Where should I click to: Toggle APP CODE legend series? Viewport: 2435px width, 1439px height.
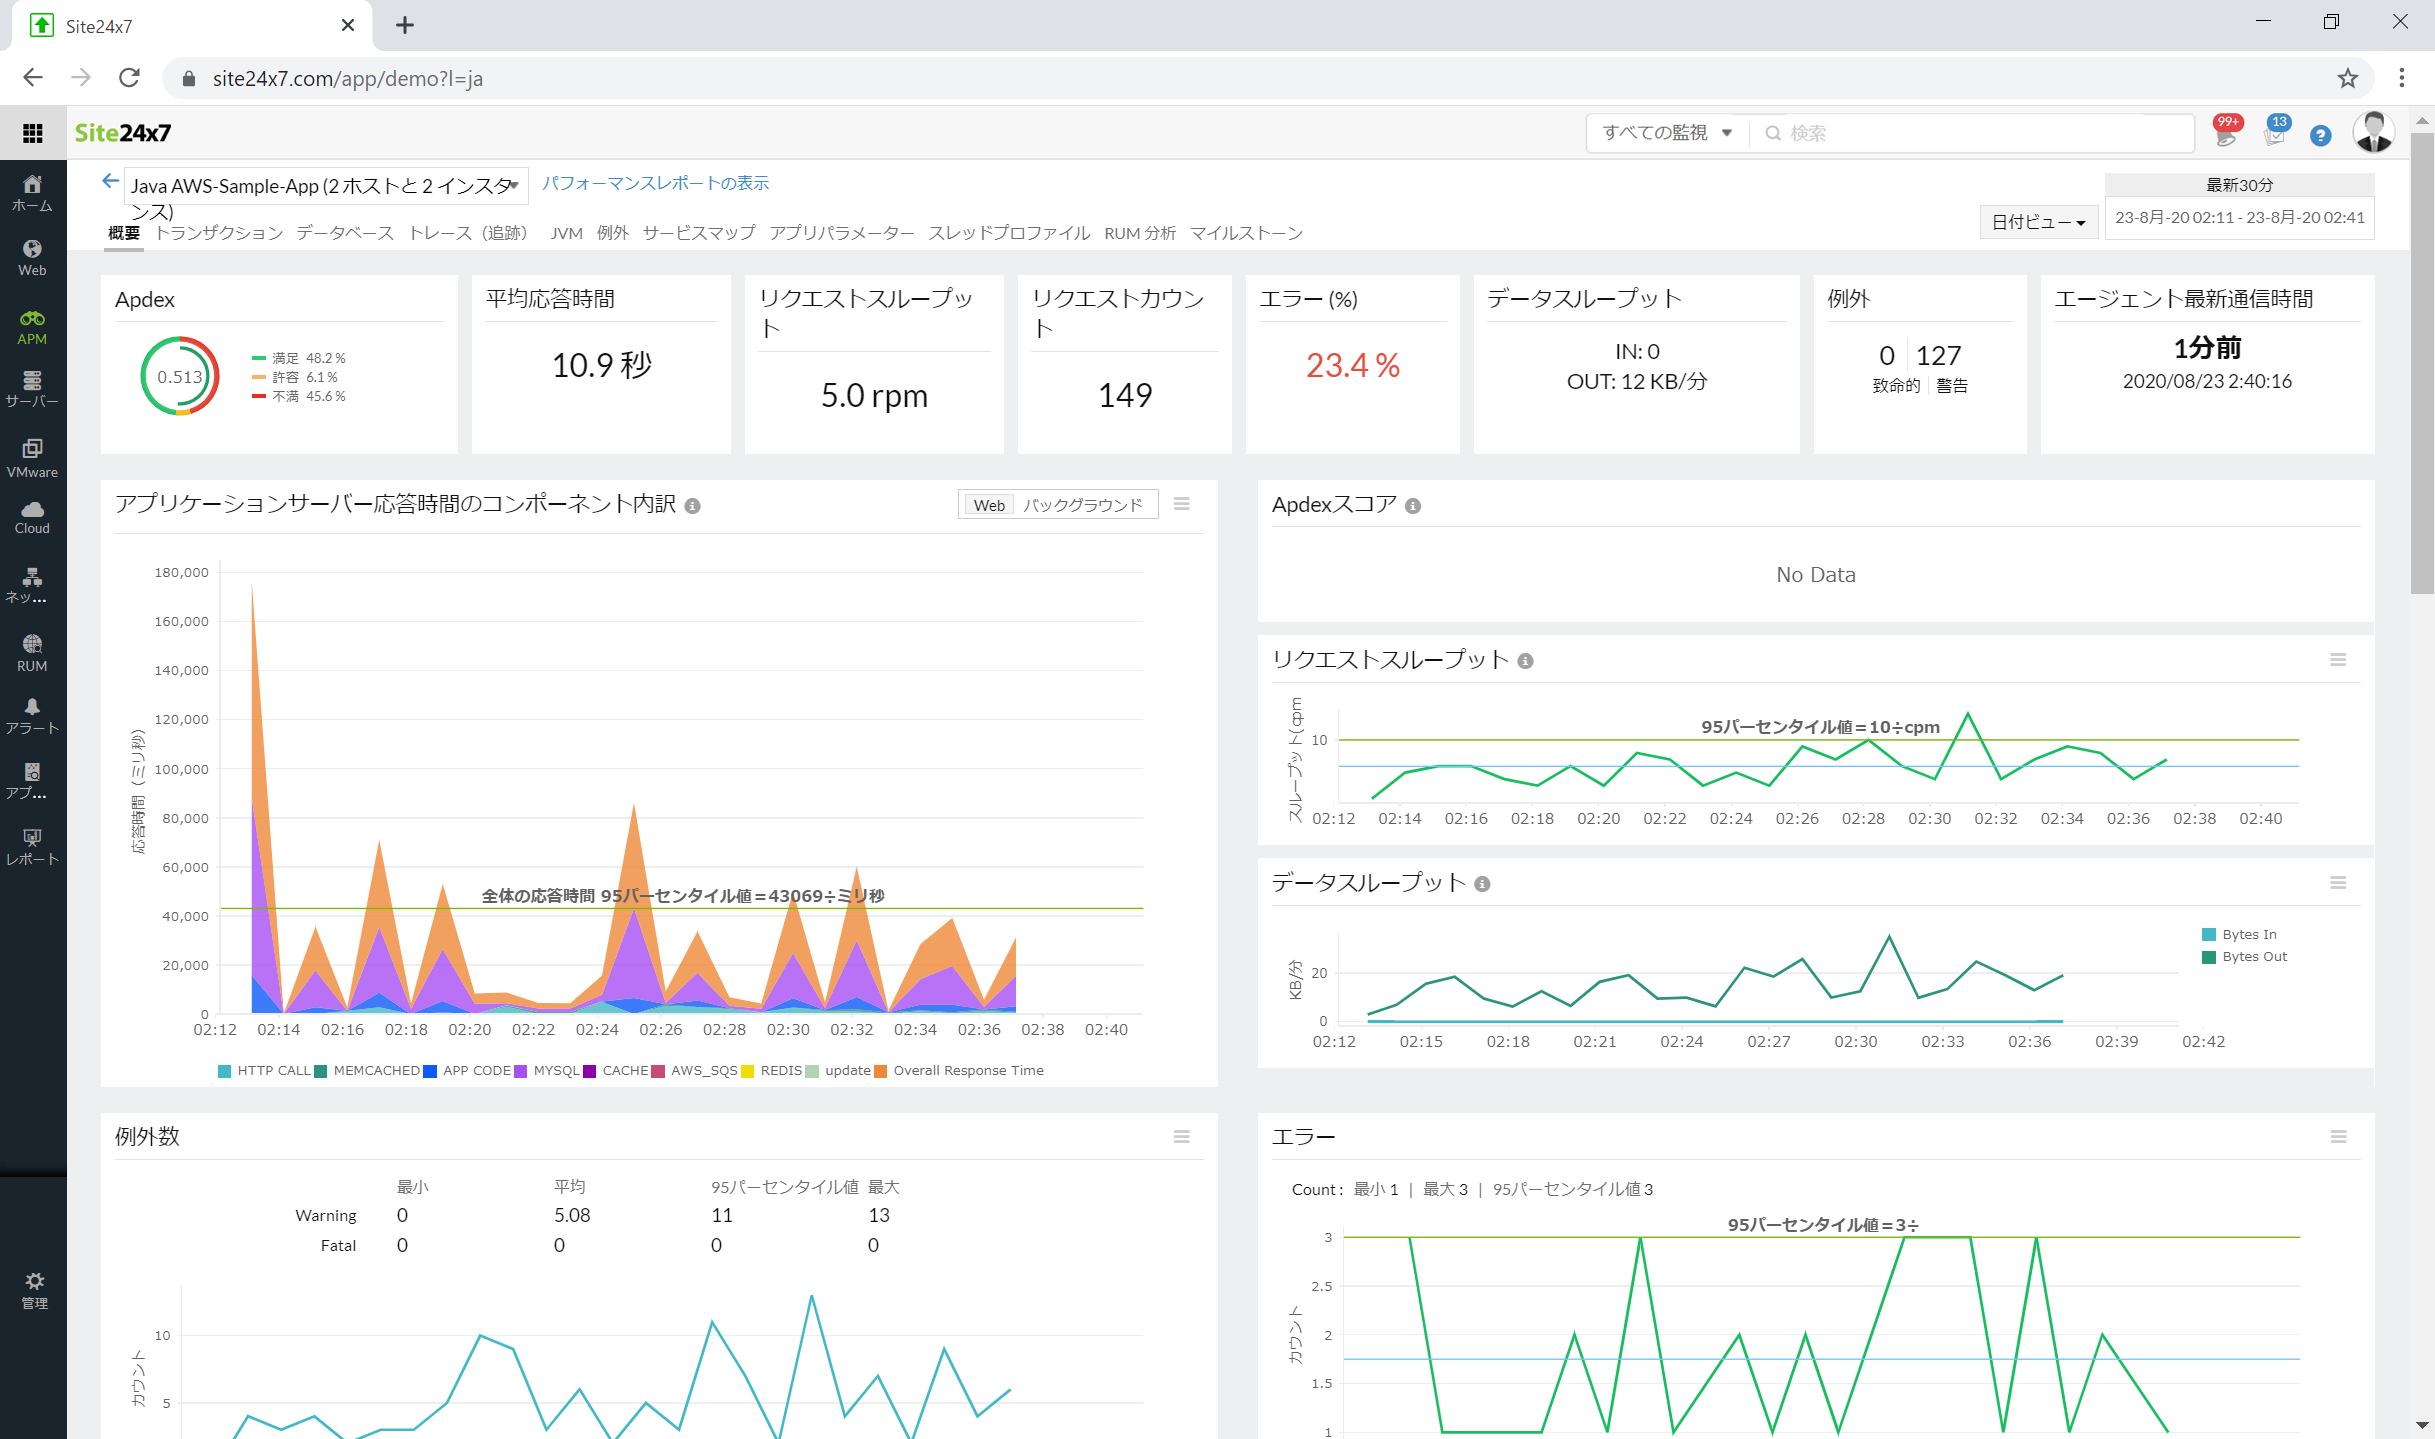pyautogui.click(x=467, y=1071)
